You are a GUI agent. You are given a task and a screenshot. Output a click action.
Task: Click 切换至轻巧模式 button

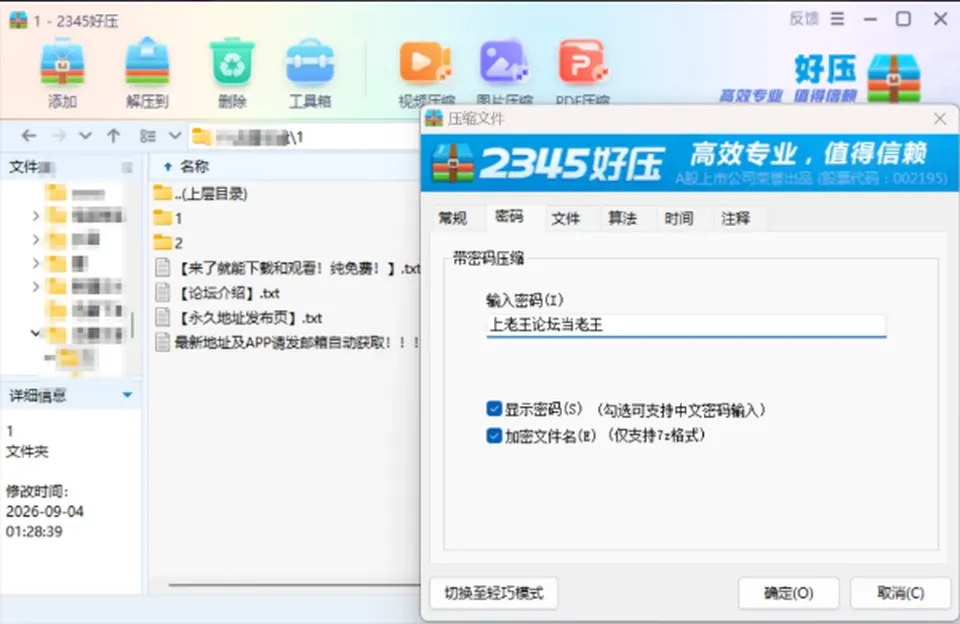coord(493,593)
